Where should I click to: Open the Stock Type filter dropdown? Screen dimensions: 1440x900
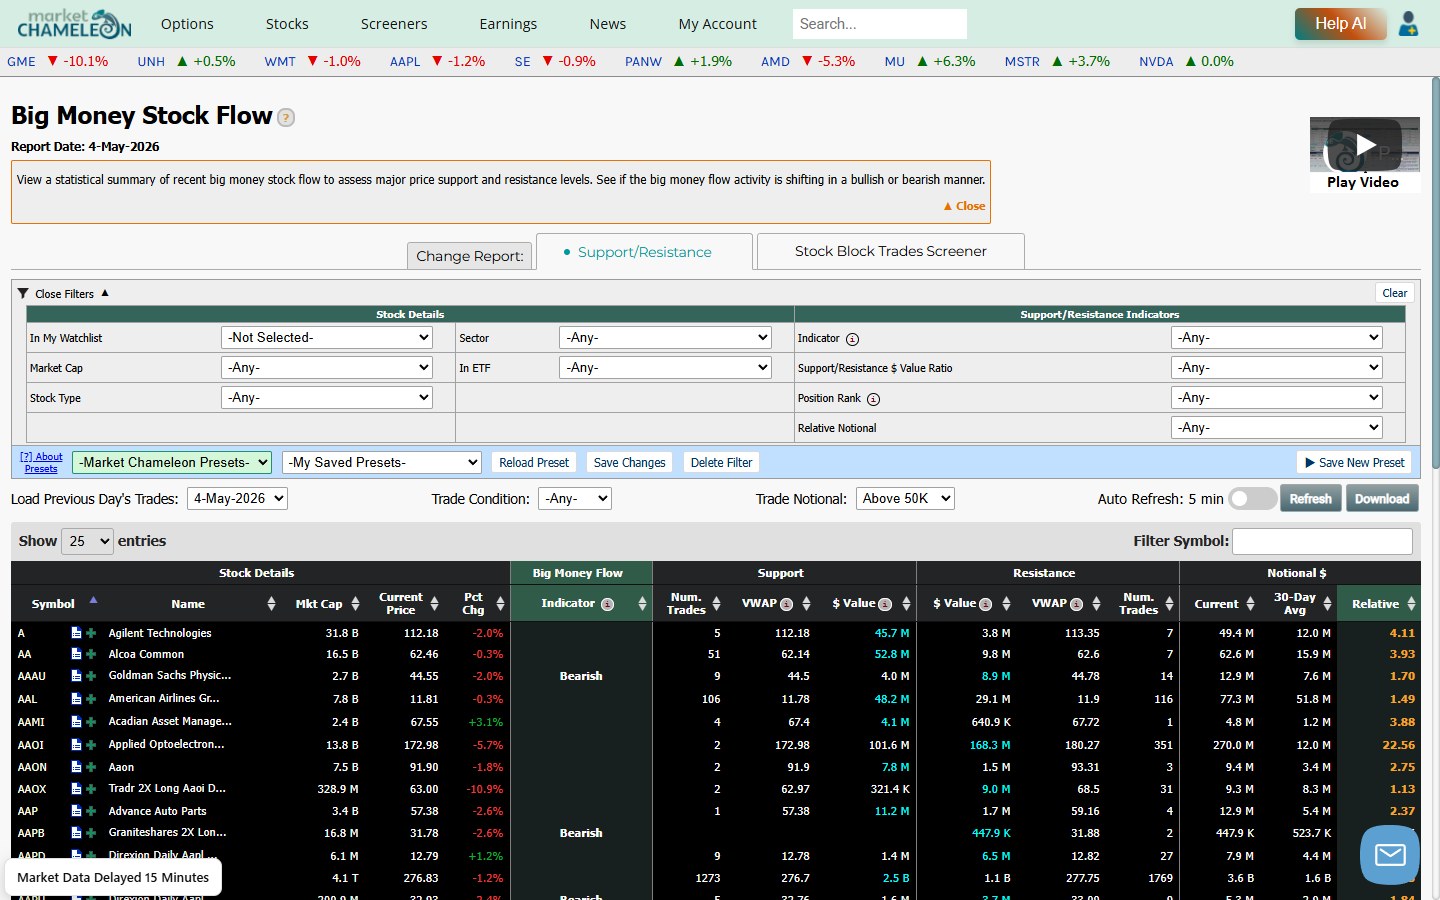[327, 398]
